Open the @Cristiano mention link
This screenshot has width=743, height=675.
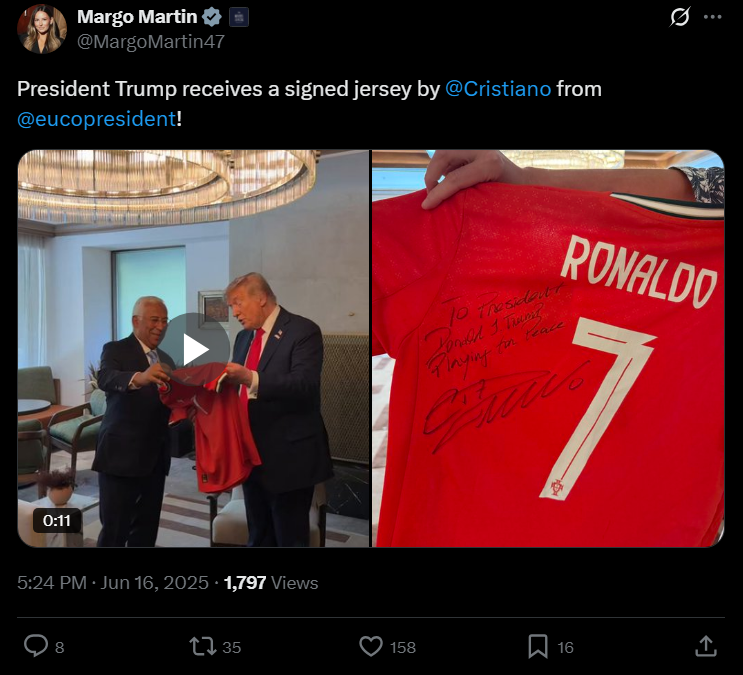point(498,89)
